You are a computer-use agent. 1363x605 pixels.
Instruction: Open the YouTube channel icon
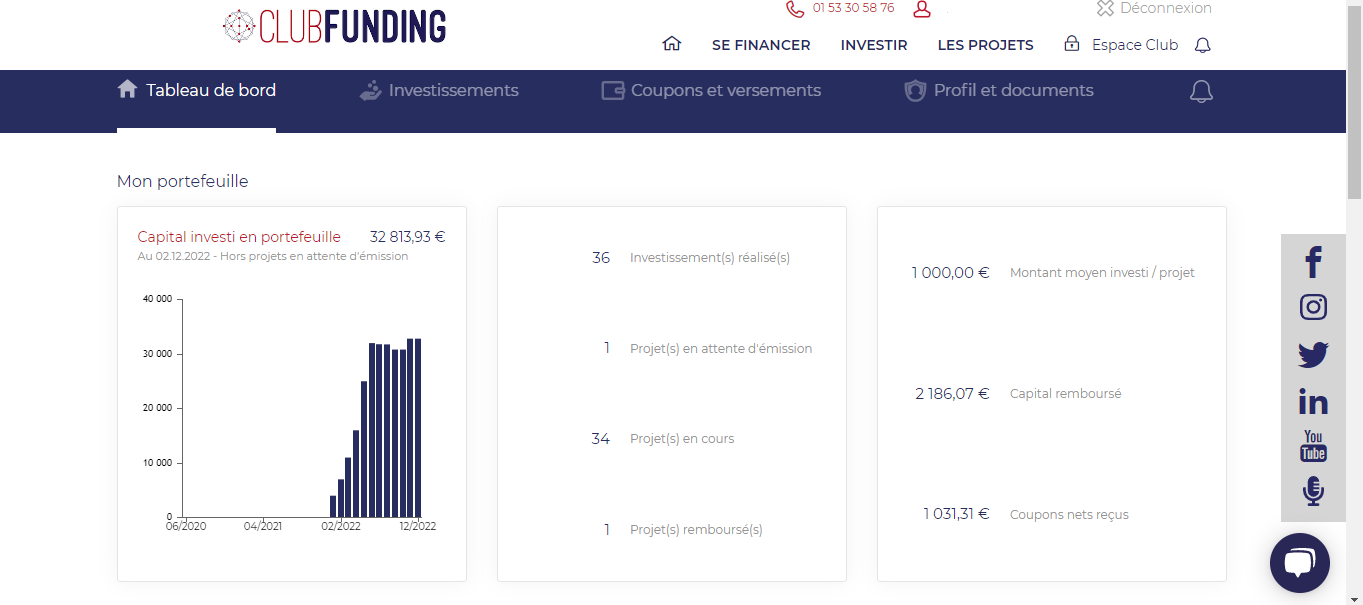click(1313, 446)
